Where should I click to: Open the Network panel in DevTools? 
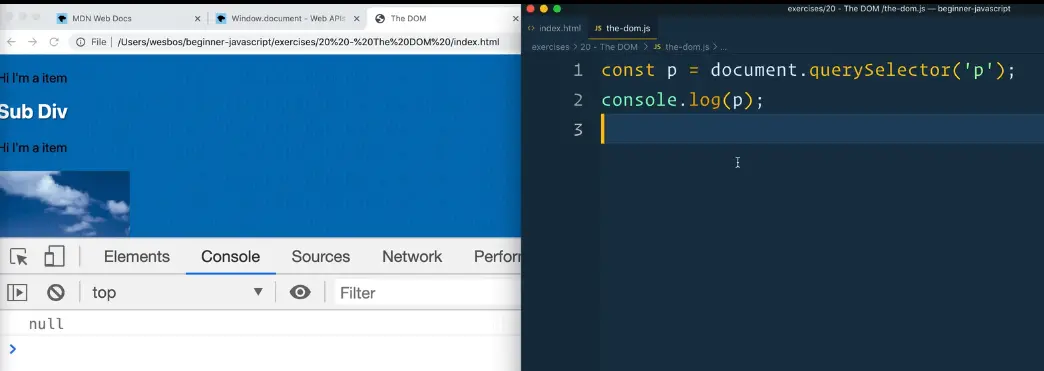(x=411, y=256)
